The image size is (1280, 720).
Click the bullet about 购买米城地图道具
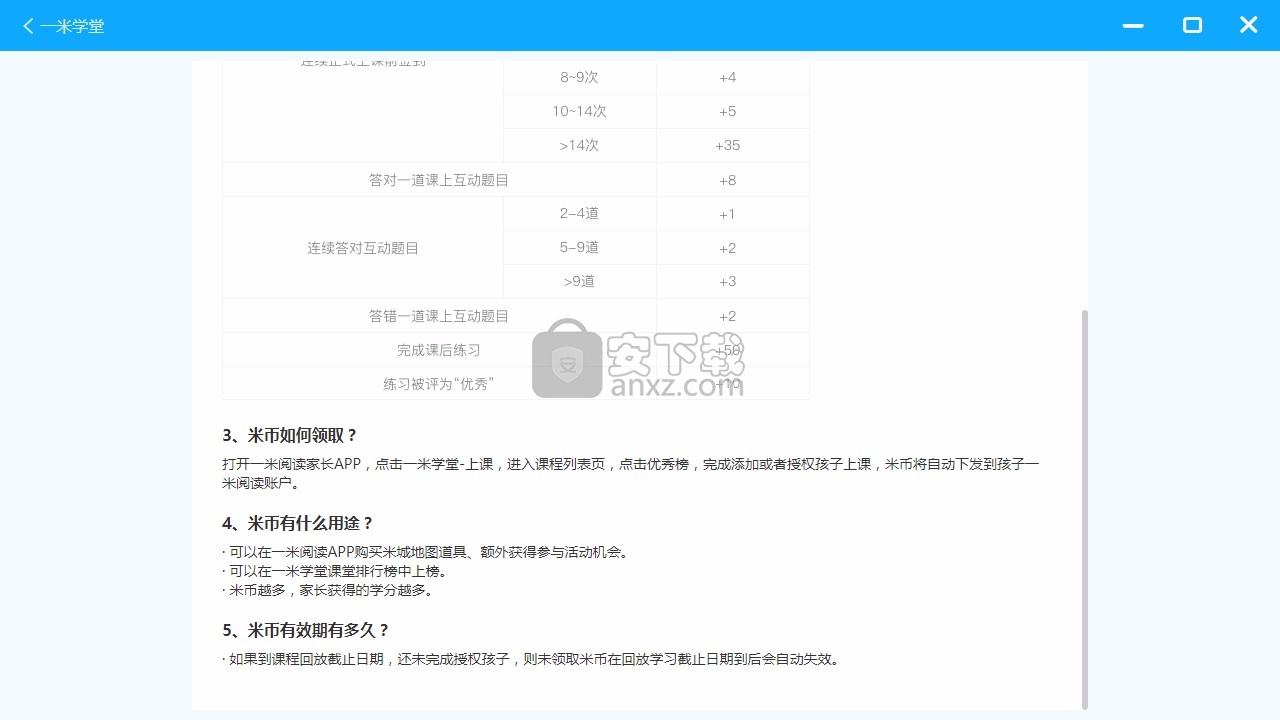[x=425, y=552]
